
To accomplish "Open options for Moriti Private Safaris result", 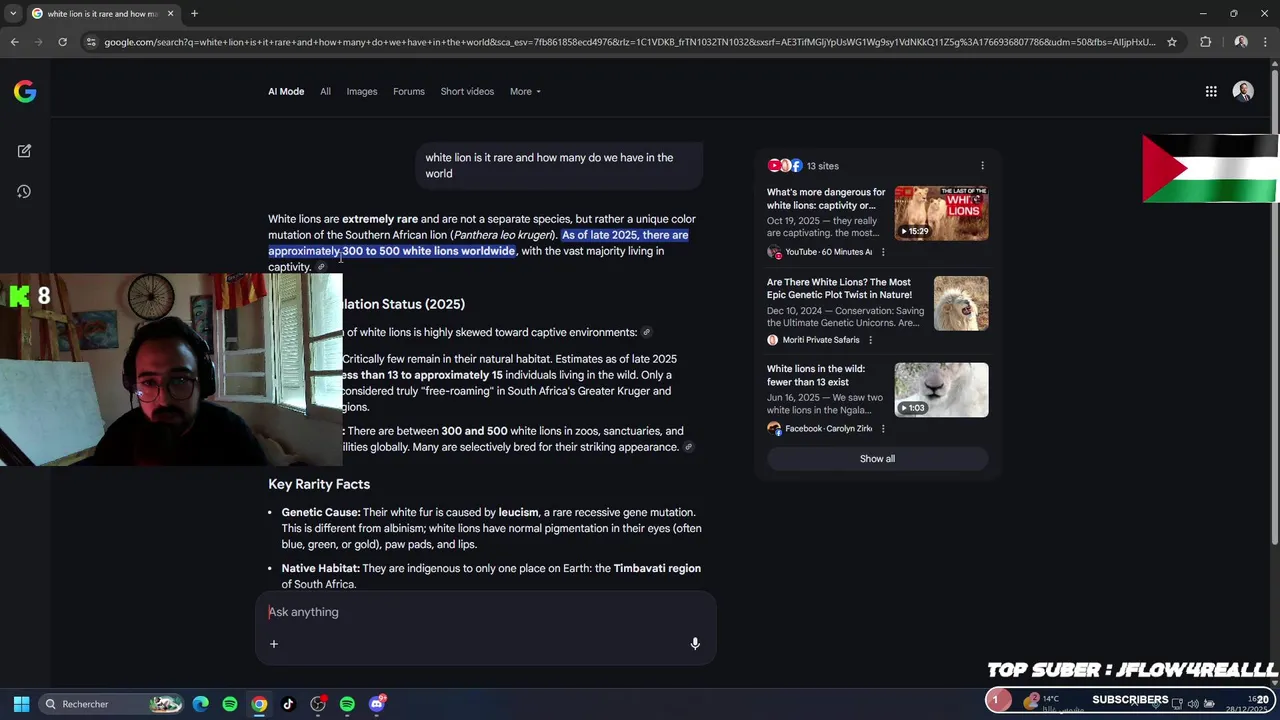I will (x=870, y=340).
